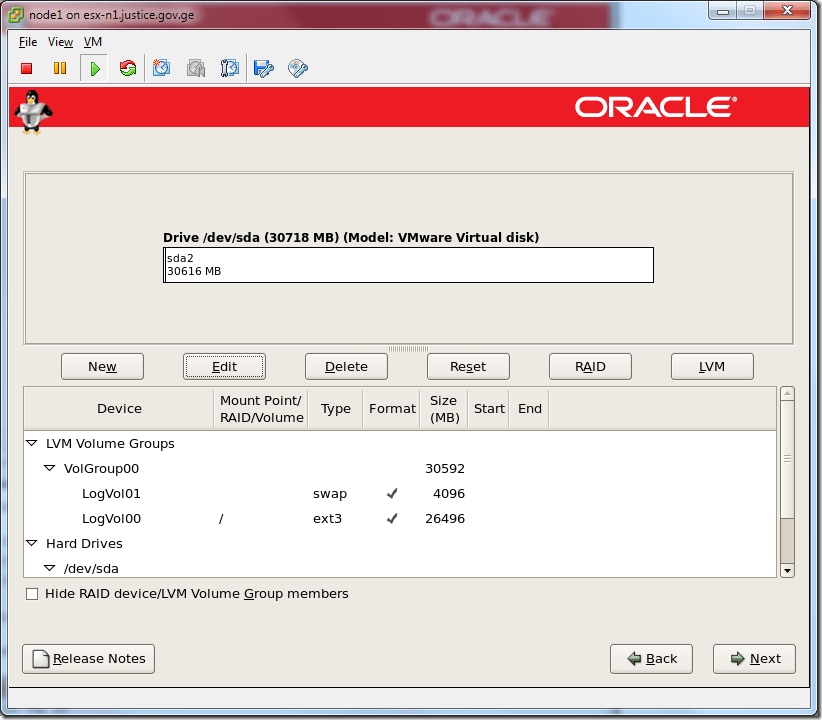Open the VM menu
This screenshot has width=822, height=720.
[x=92, y=42]
